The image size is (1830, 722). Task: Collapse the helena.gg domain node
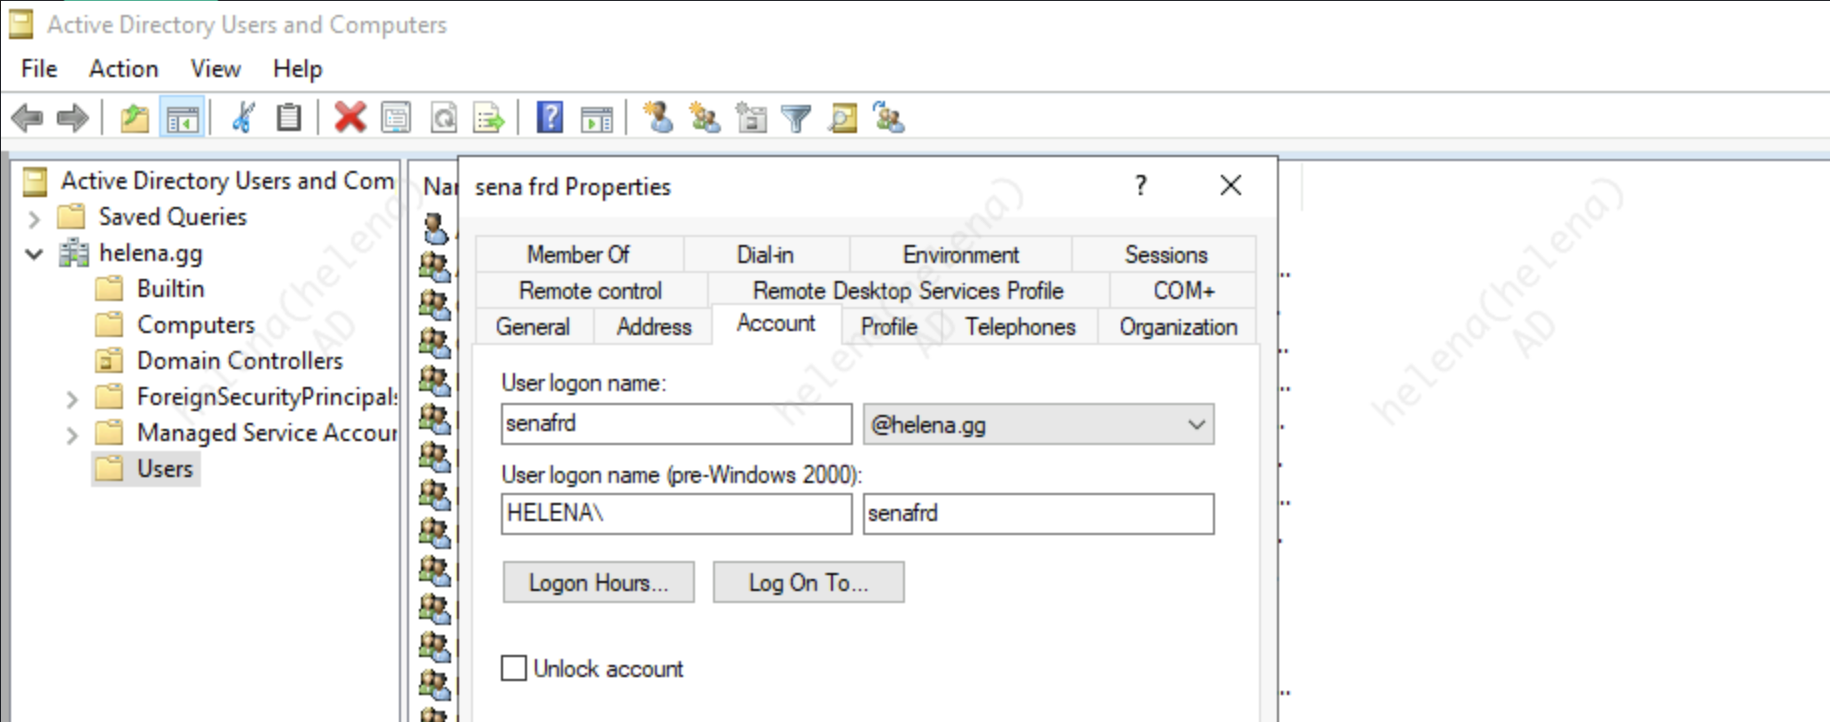point(34,254)
